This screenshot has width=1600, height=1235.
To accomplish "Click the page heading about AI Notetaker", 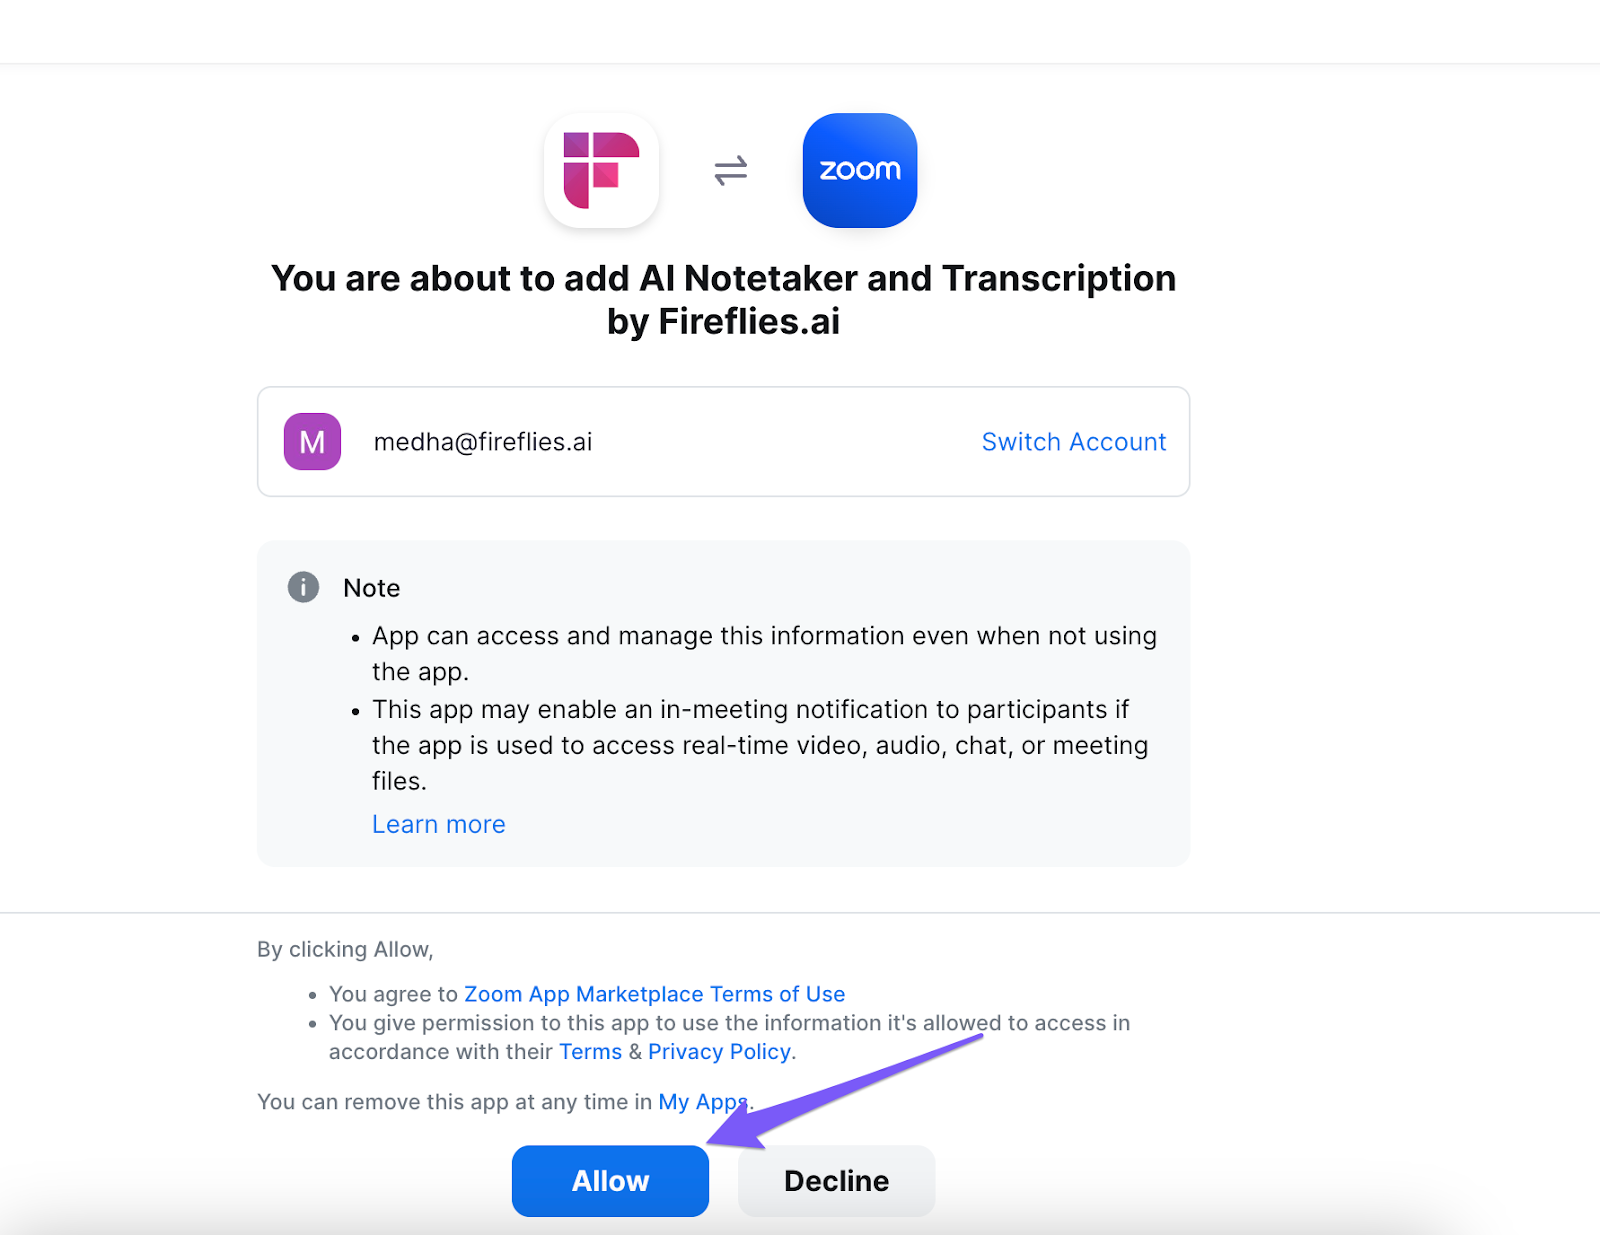I will point(723,300).
